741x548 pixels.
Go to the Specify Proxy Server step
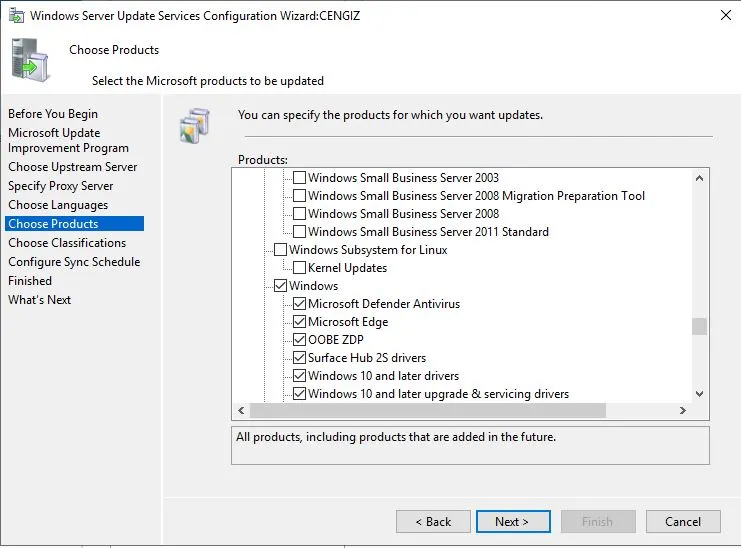coord(61,186)
